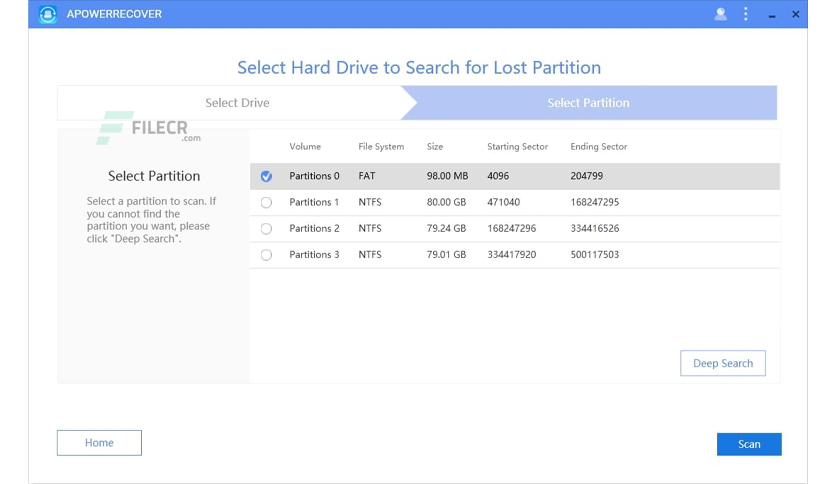The image size is (836, 484).
Task: Click the APOWERRECOVER title text
Action: click(114, 14)
